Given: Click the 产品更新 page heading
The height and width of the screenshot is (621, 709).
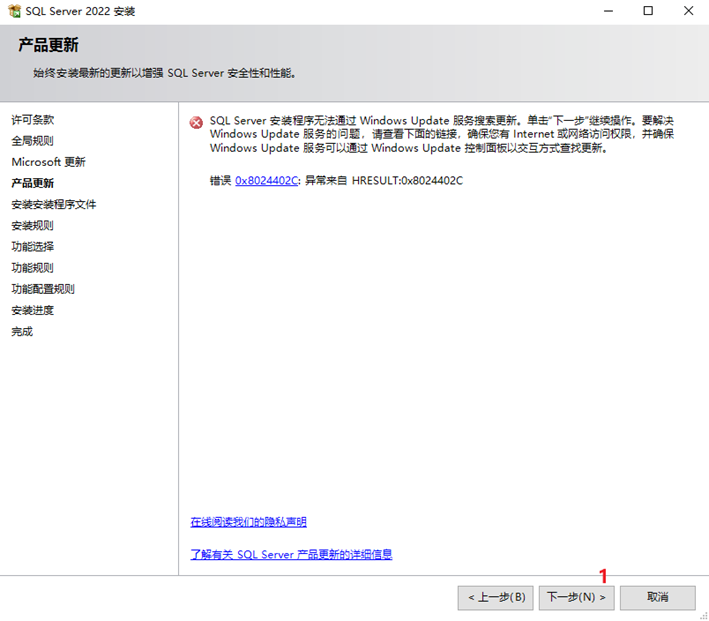Looking at the screenshot, I should point(48,45).
